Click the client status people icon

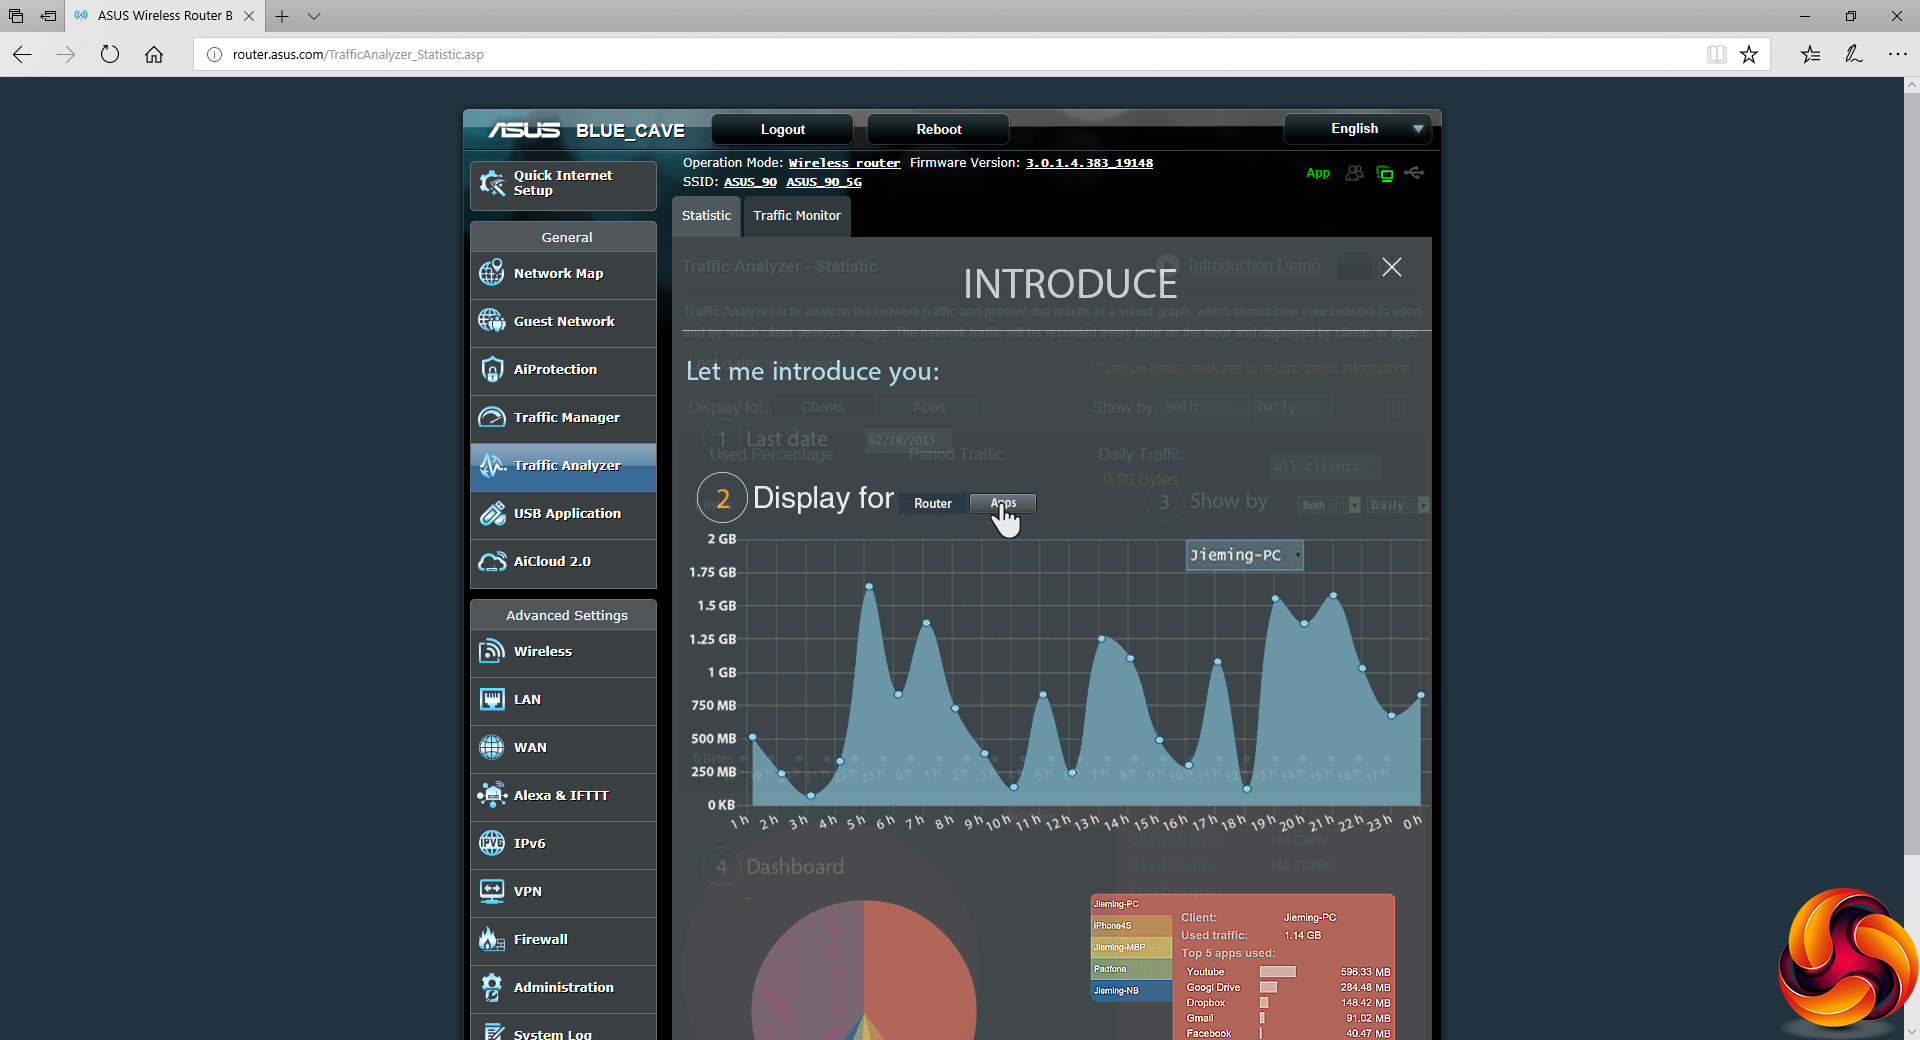coord(1354,173)
